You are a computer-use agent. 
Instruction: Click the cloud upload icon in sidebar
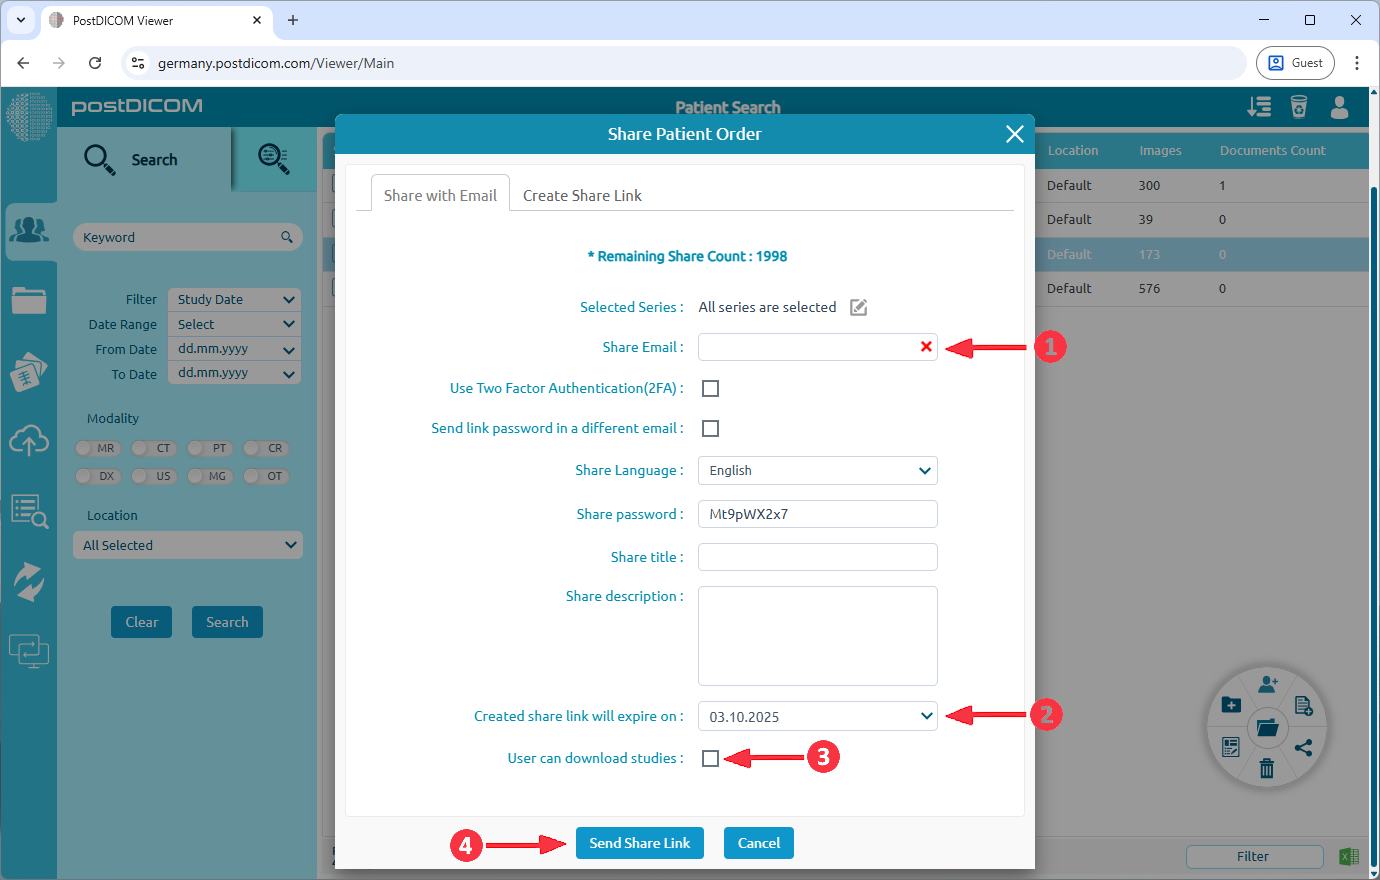click(x=30, y=440)
